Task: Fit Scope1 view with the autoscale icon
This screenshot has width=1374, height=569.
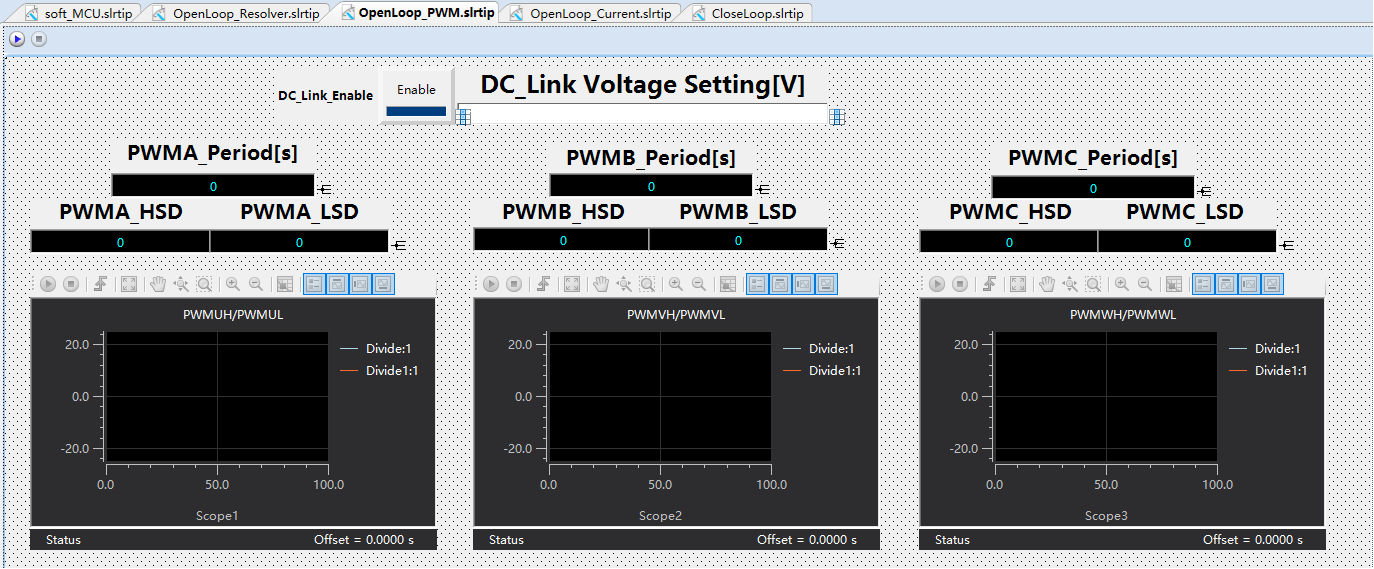Action: [x=129, y=284]
